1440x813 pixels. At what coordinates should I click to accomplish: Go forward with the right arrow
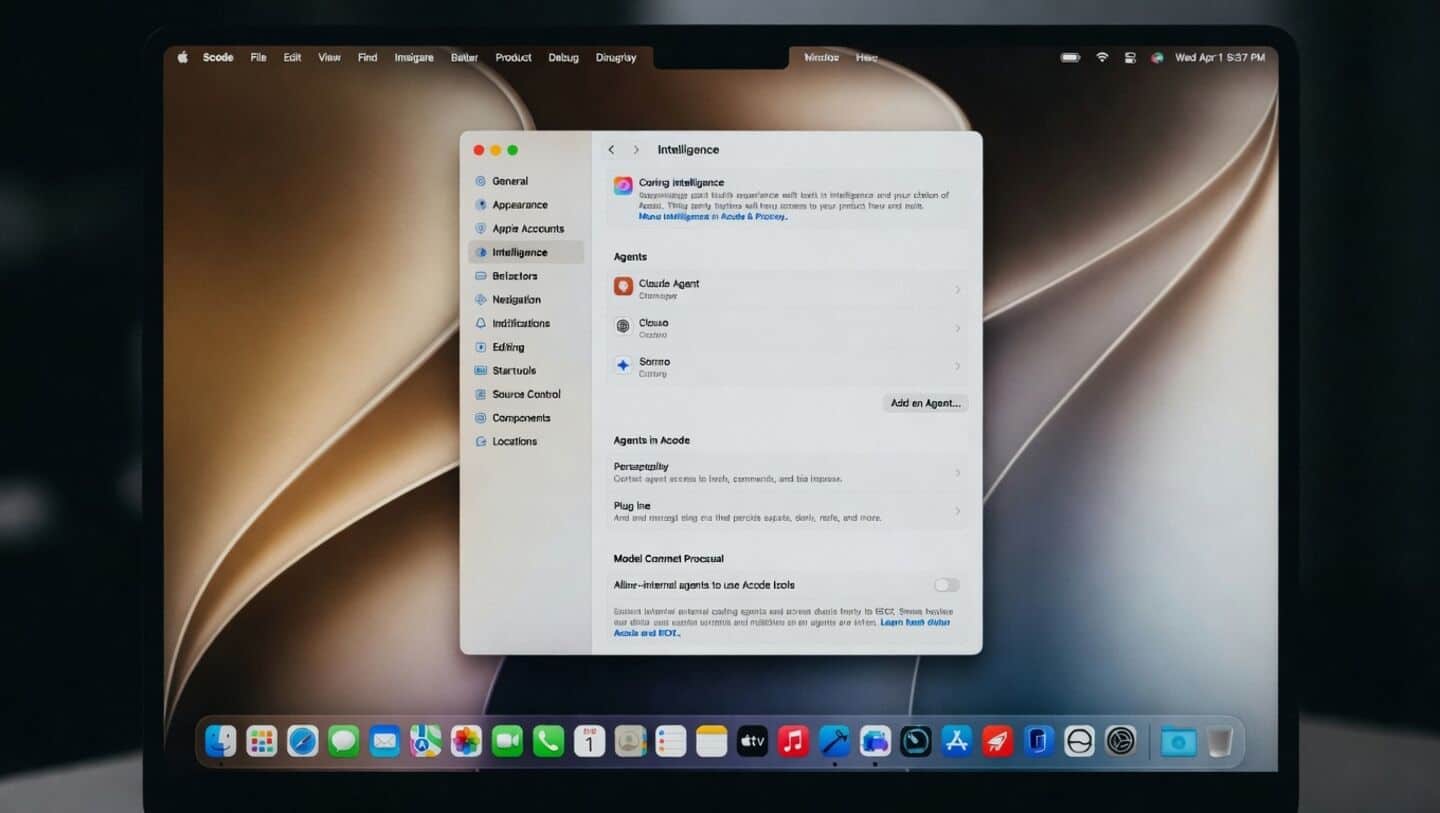point(636,150)
